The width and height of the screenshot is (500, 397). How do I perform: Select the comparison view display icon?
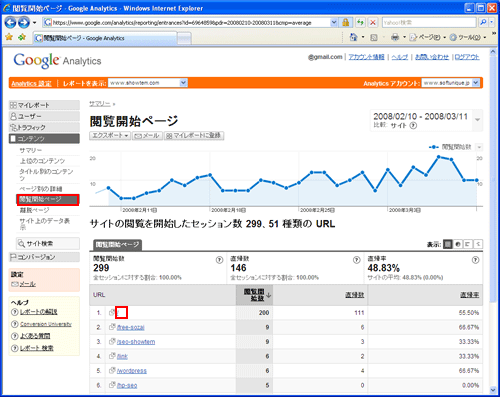(x=478, y=244)
